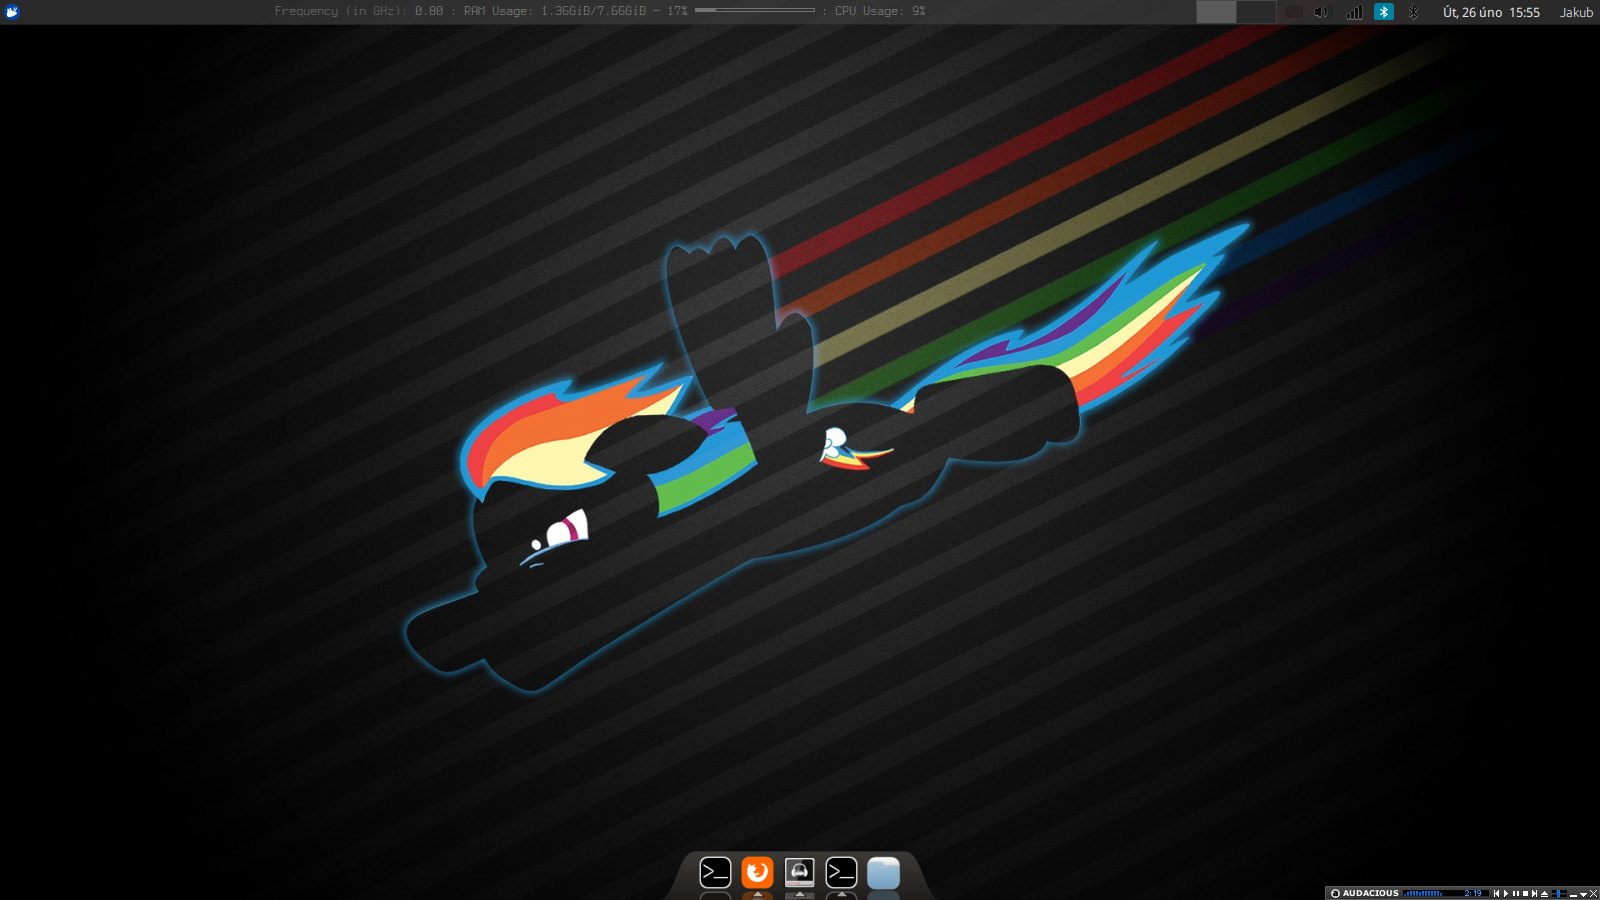This screenshot has height=900, width=1600.
Task: Open the mail envelope tray icon
Action: click(1293, 12)
